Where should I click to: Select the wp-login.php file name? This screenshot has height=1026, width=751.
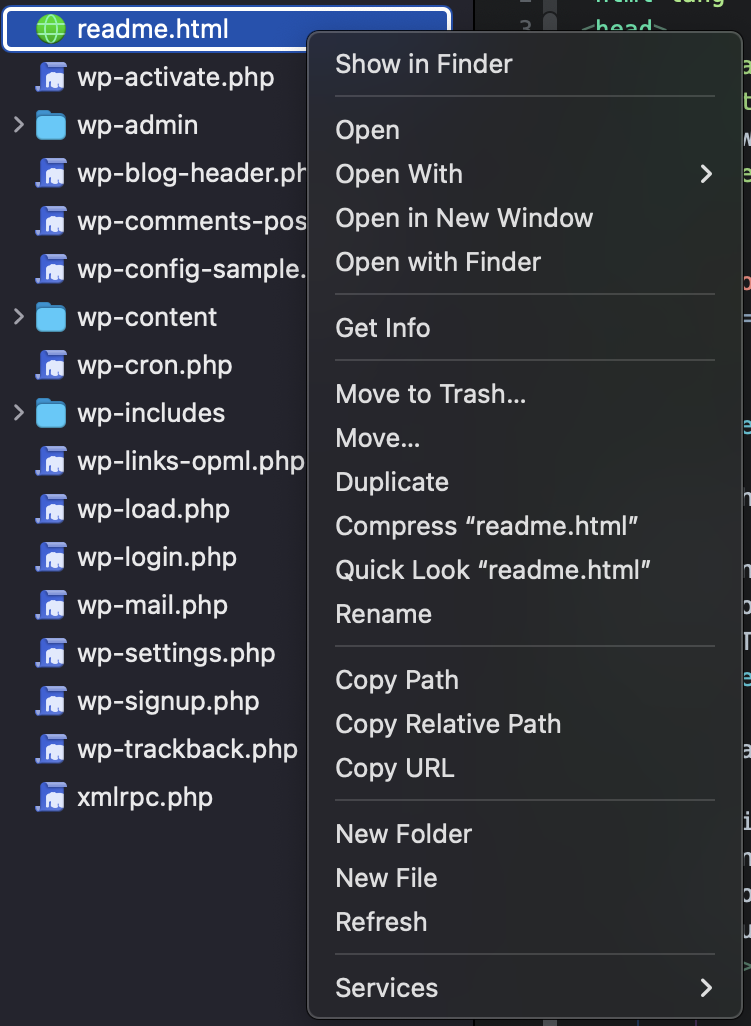[x=157, y=558]
